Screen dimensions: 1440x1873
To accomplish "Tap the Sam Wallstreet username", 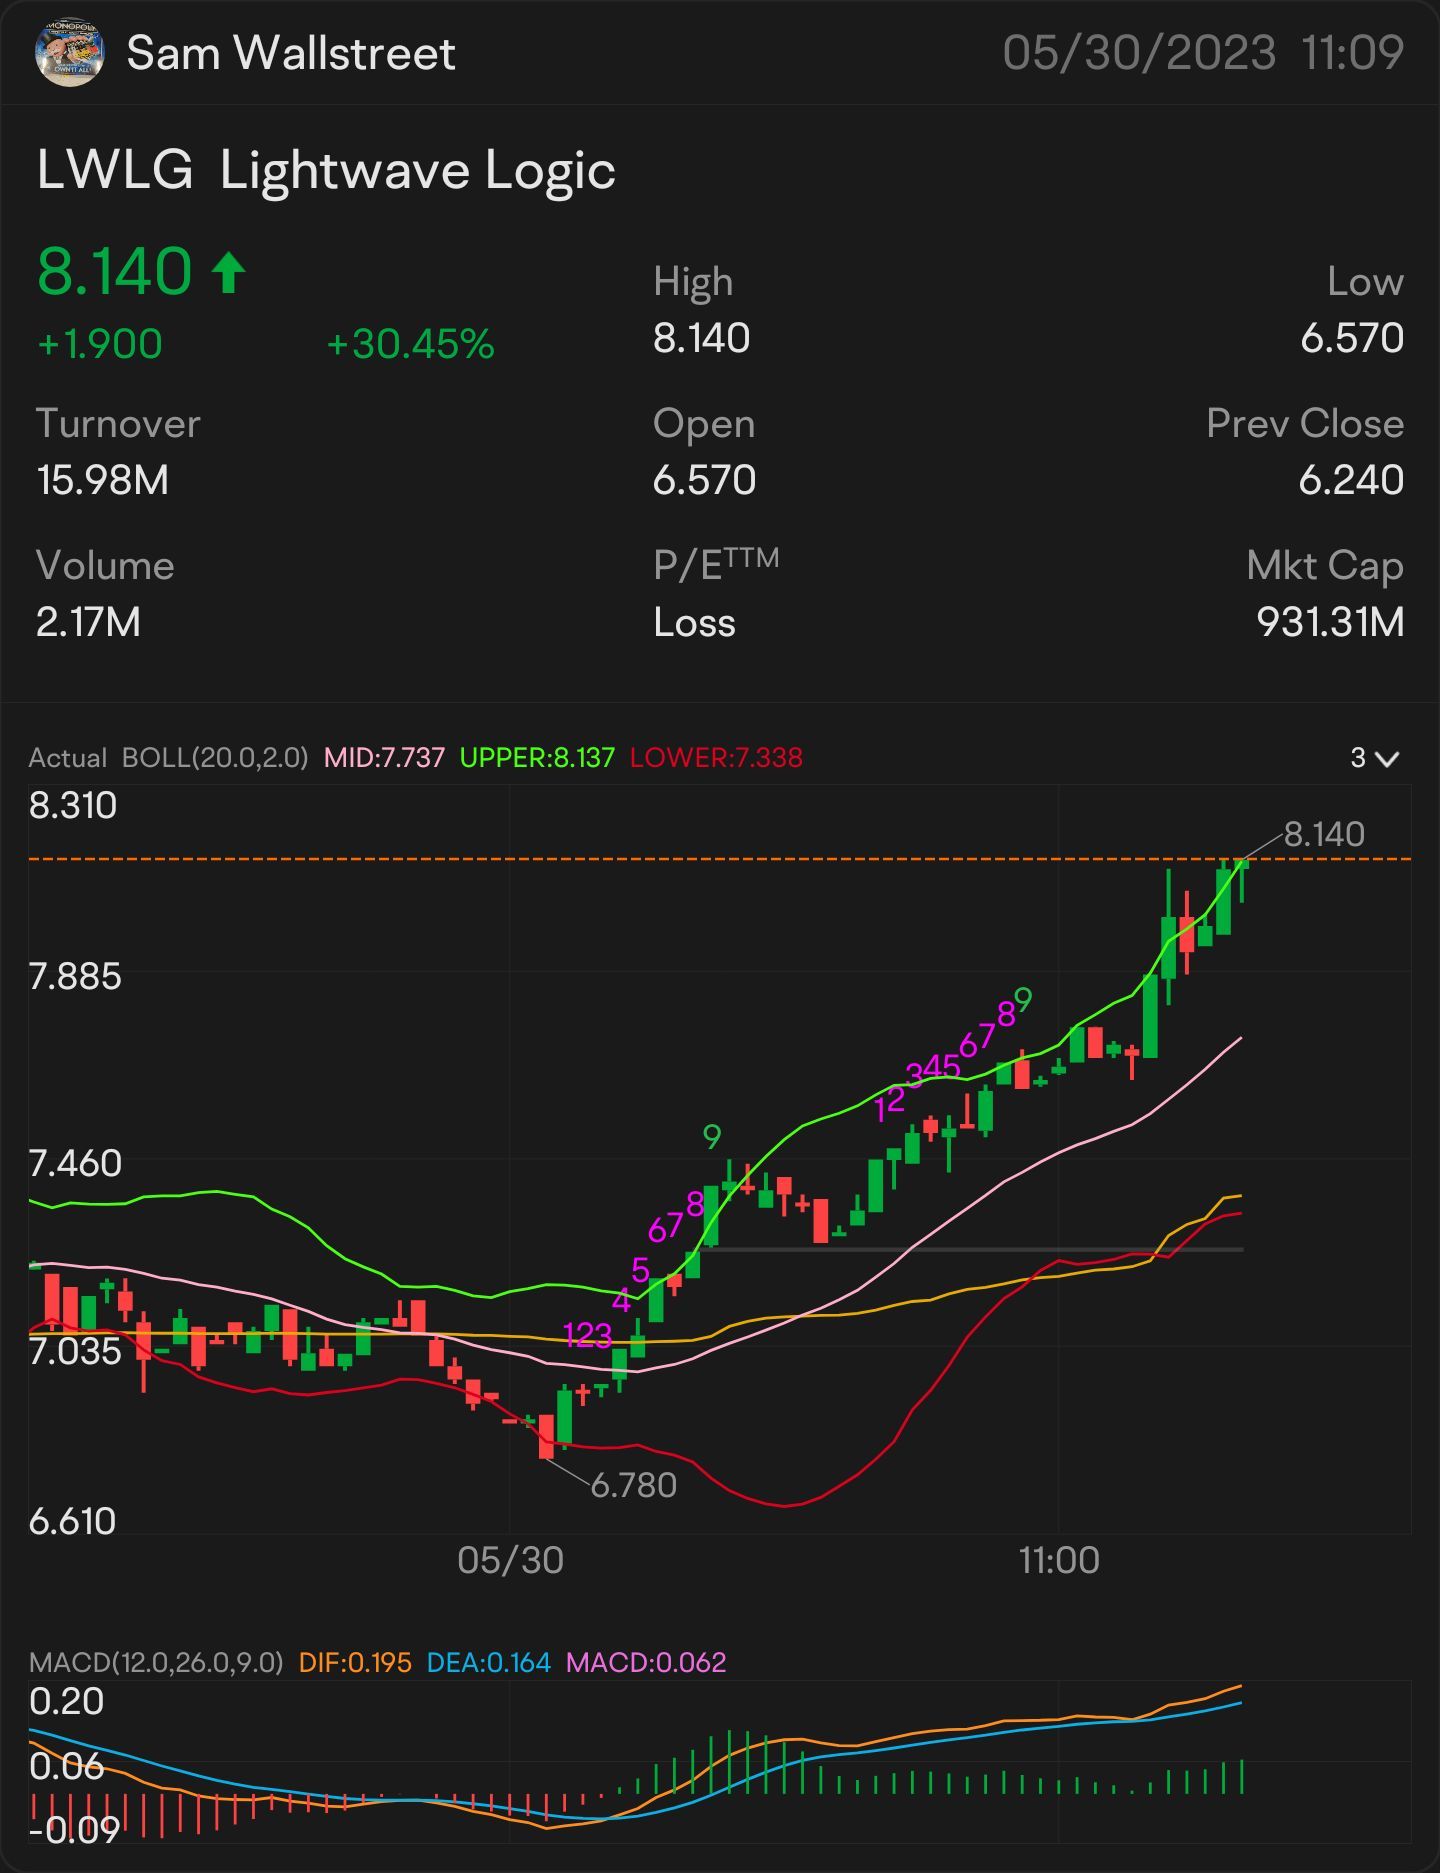I will tap(291, 53).
